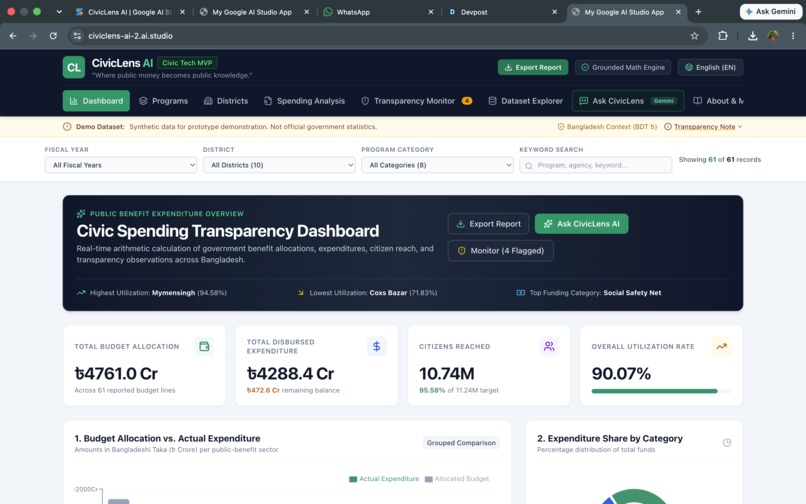Click the Grouped Comparison label
Viewport: 806px width, 504px height.
pos(461,443)
